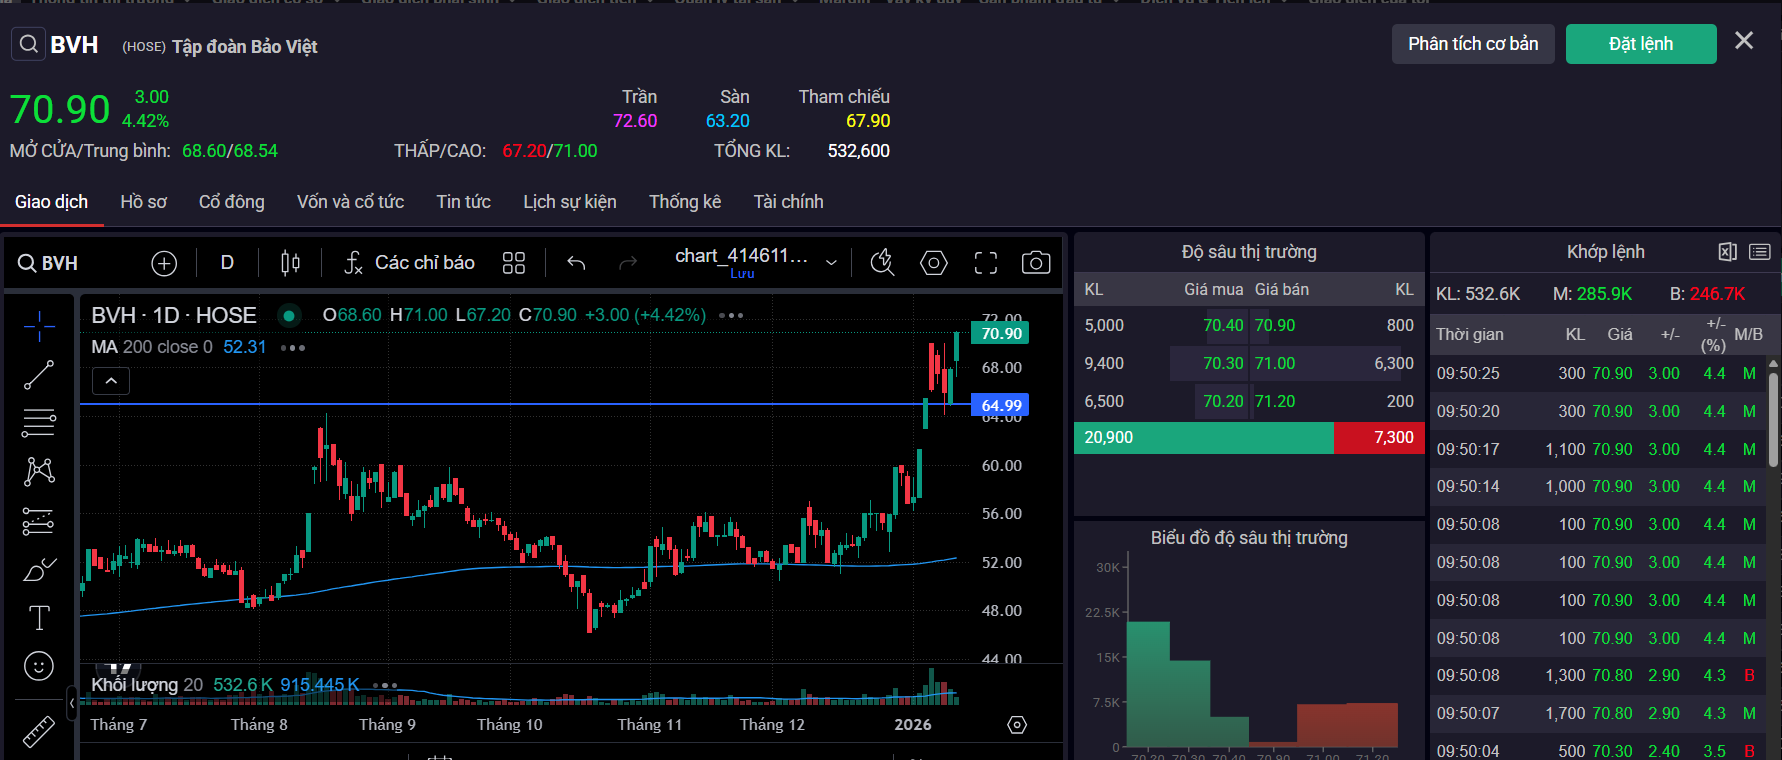Add symbol to compare with plus icon
The image size is (1782, 760).
164,263
